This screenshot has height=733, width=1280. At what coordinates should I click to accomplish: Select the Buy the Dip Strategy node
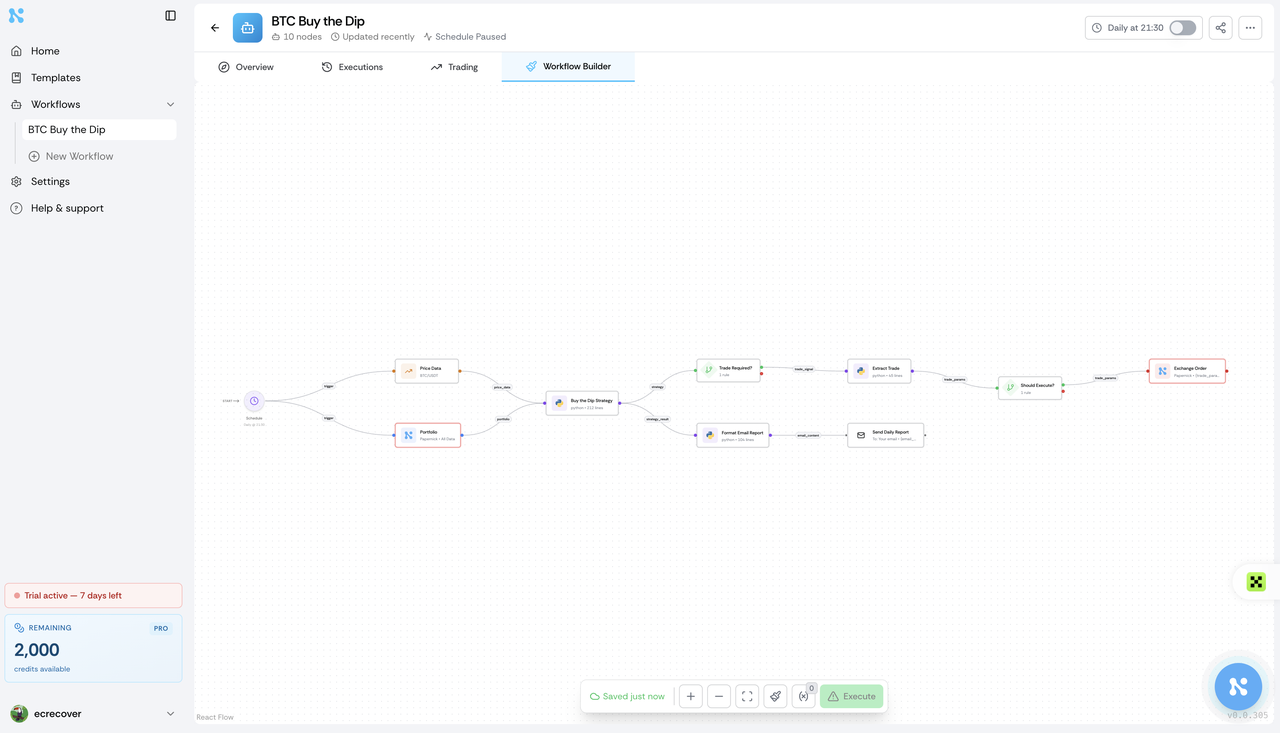[x=582, y=403]
